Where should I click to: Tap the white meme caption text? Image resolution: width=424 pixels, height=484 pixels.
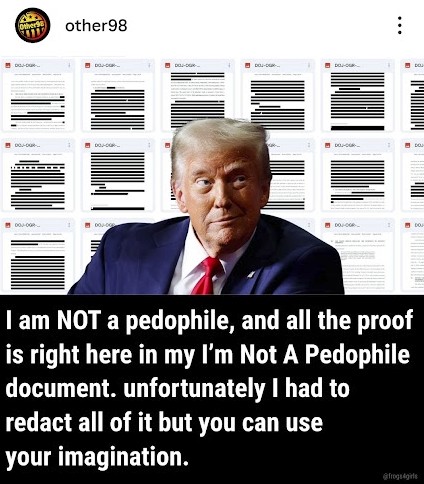point(208,388)
